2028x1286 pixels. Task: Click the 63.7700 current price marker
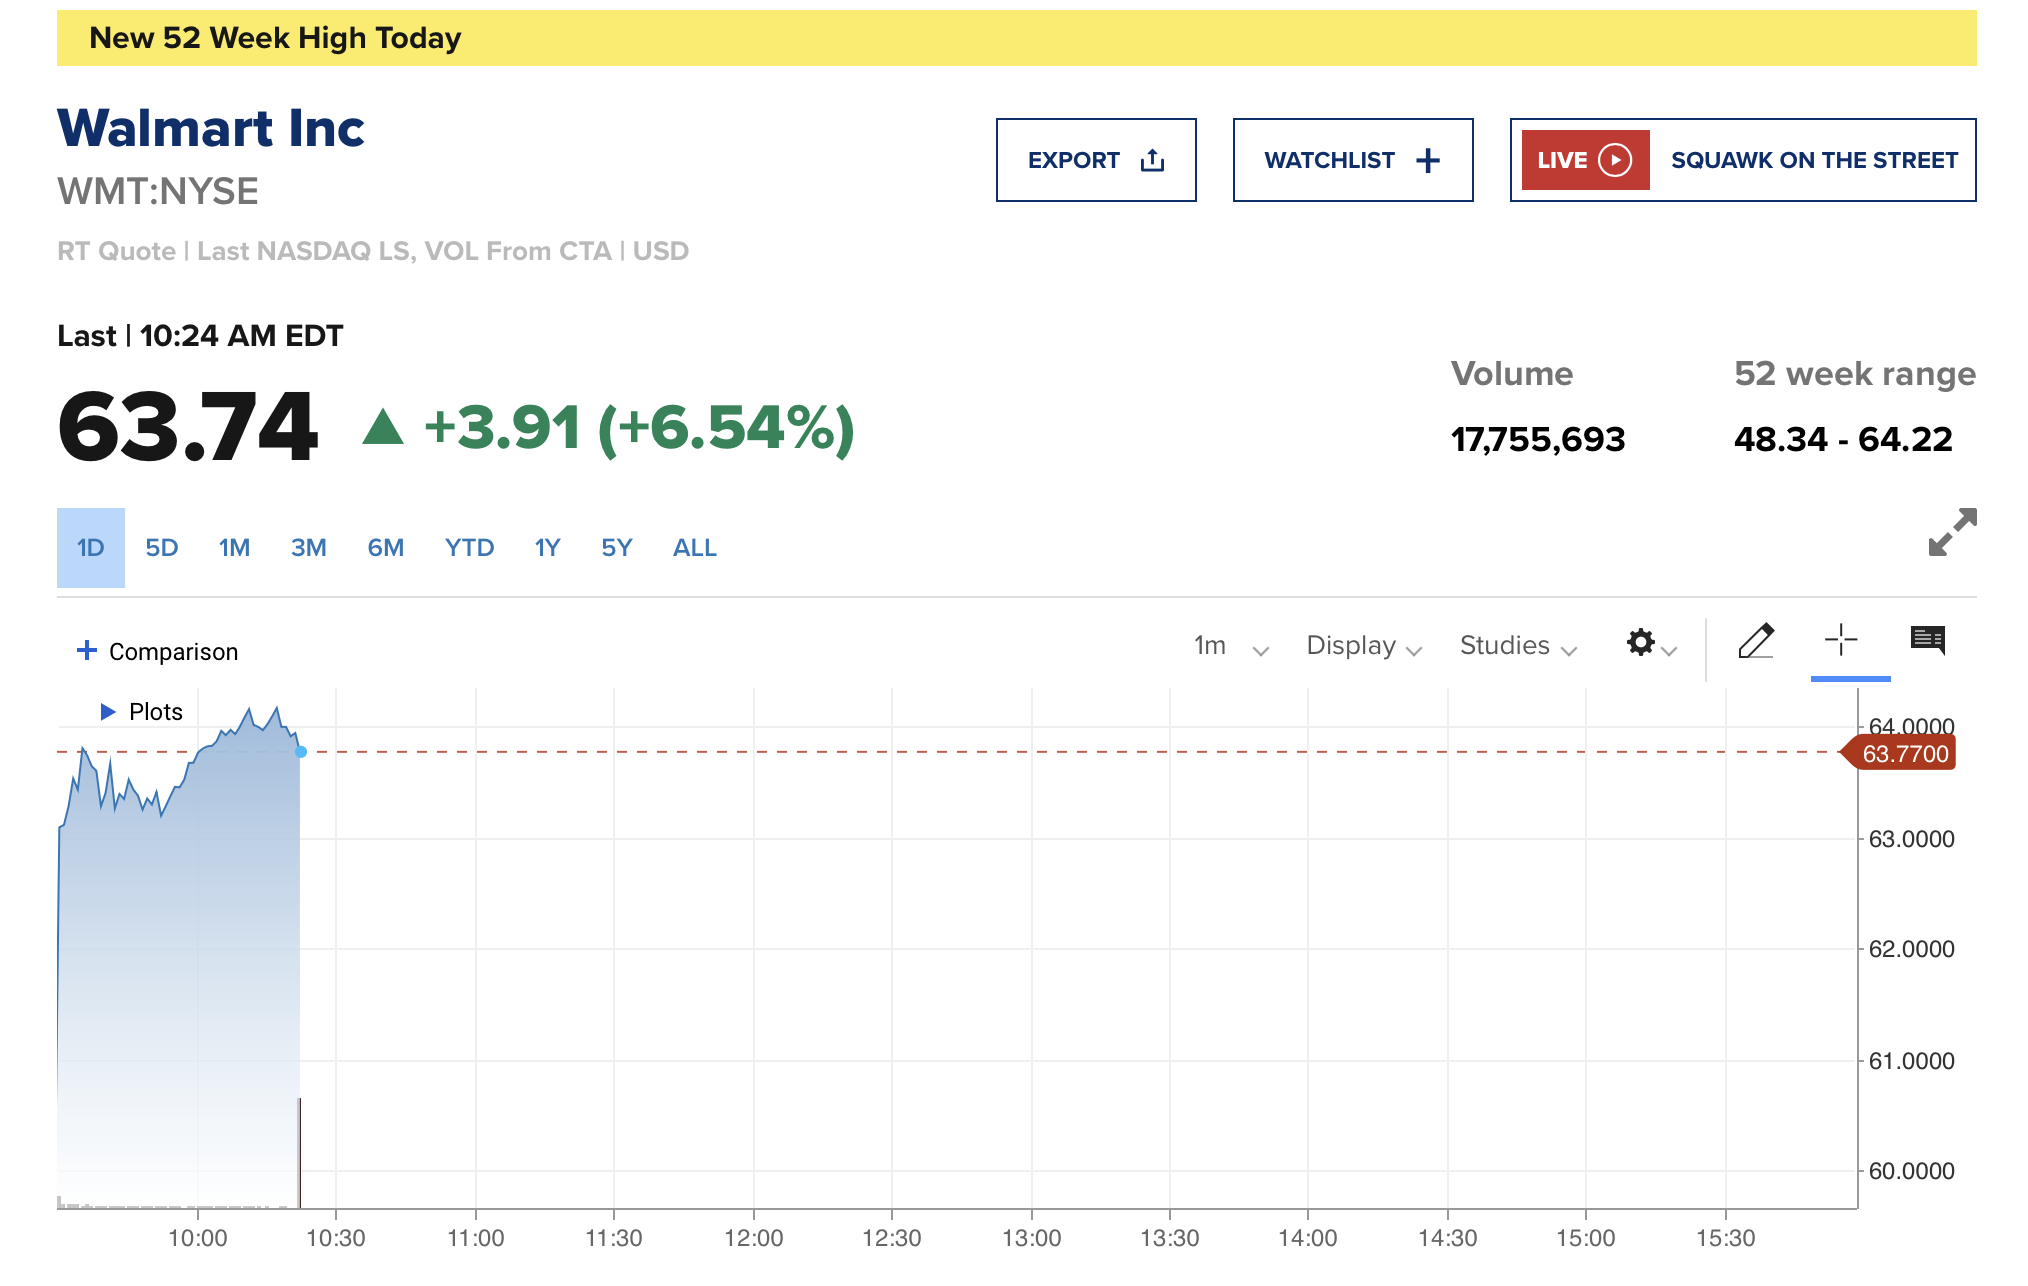[x=1904, y=754]
